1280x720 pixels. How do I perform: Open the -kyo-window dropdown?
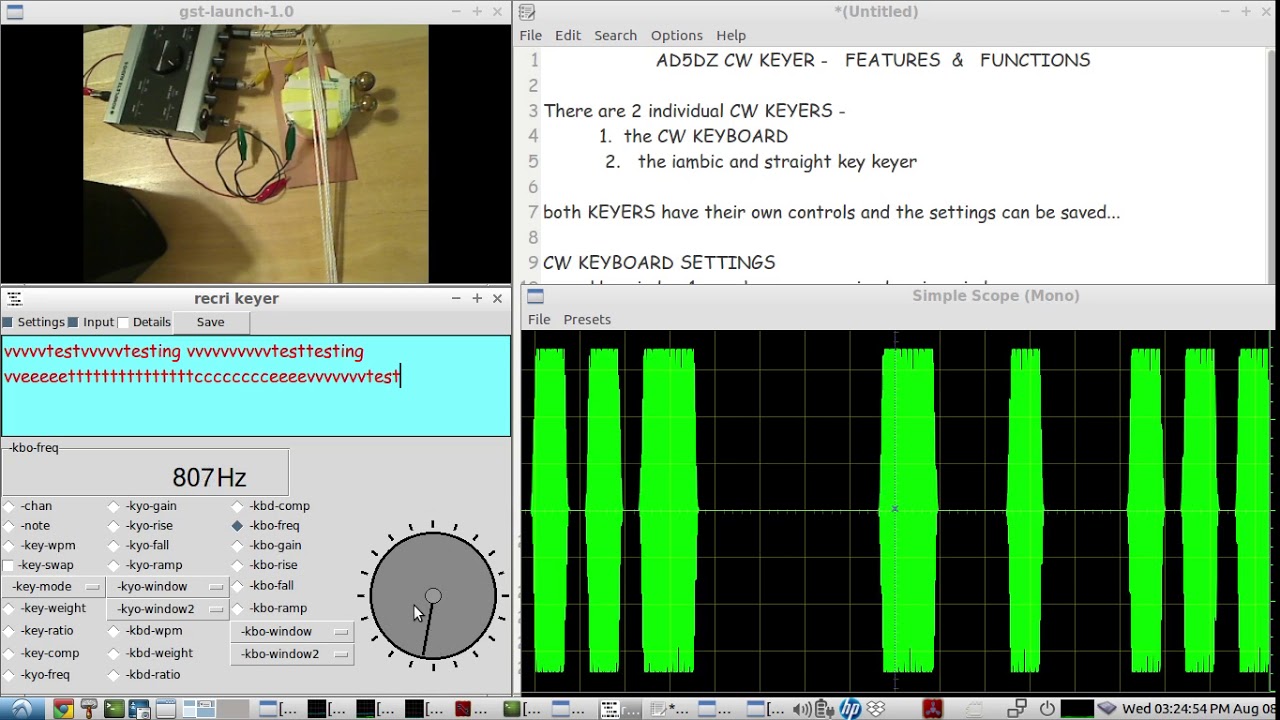[169, 587]
